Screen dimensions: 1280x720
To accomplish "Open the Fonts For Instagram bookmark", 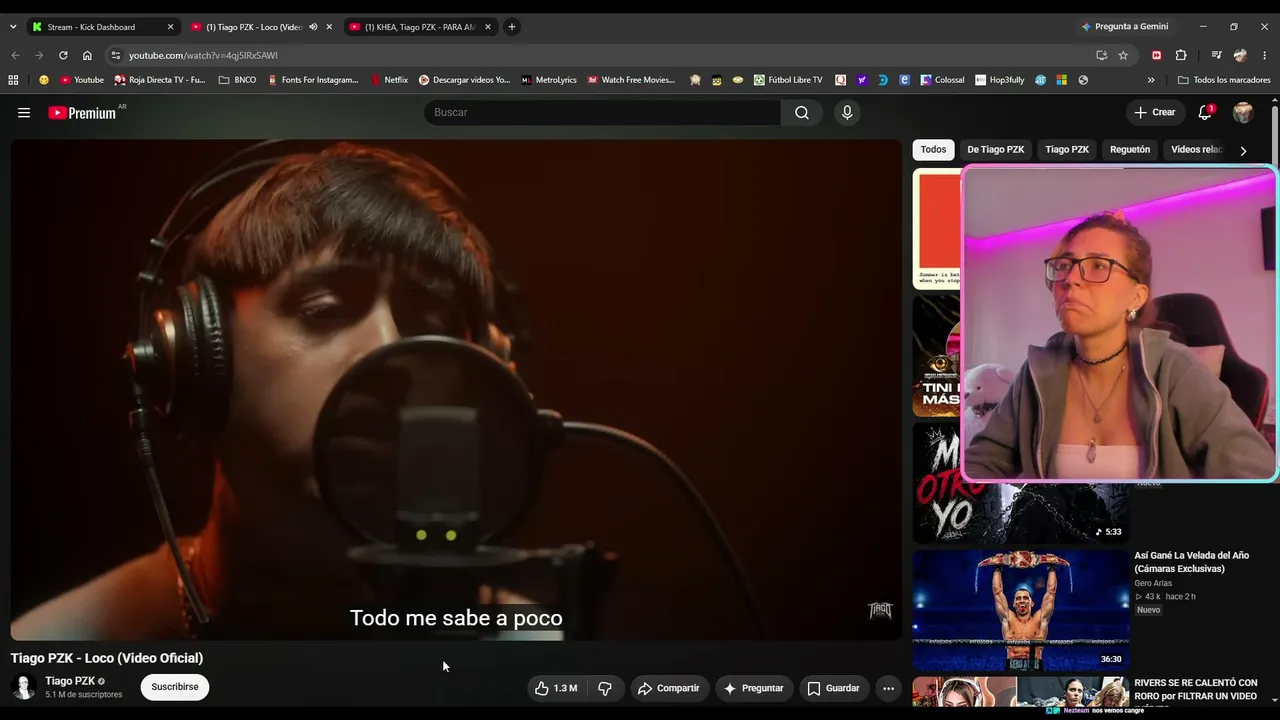I will coord(313,80).
